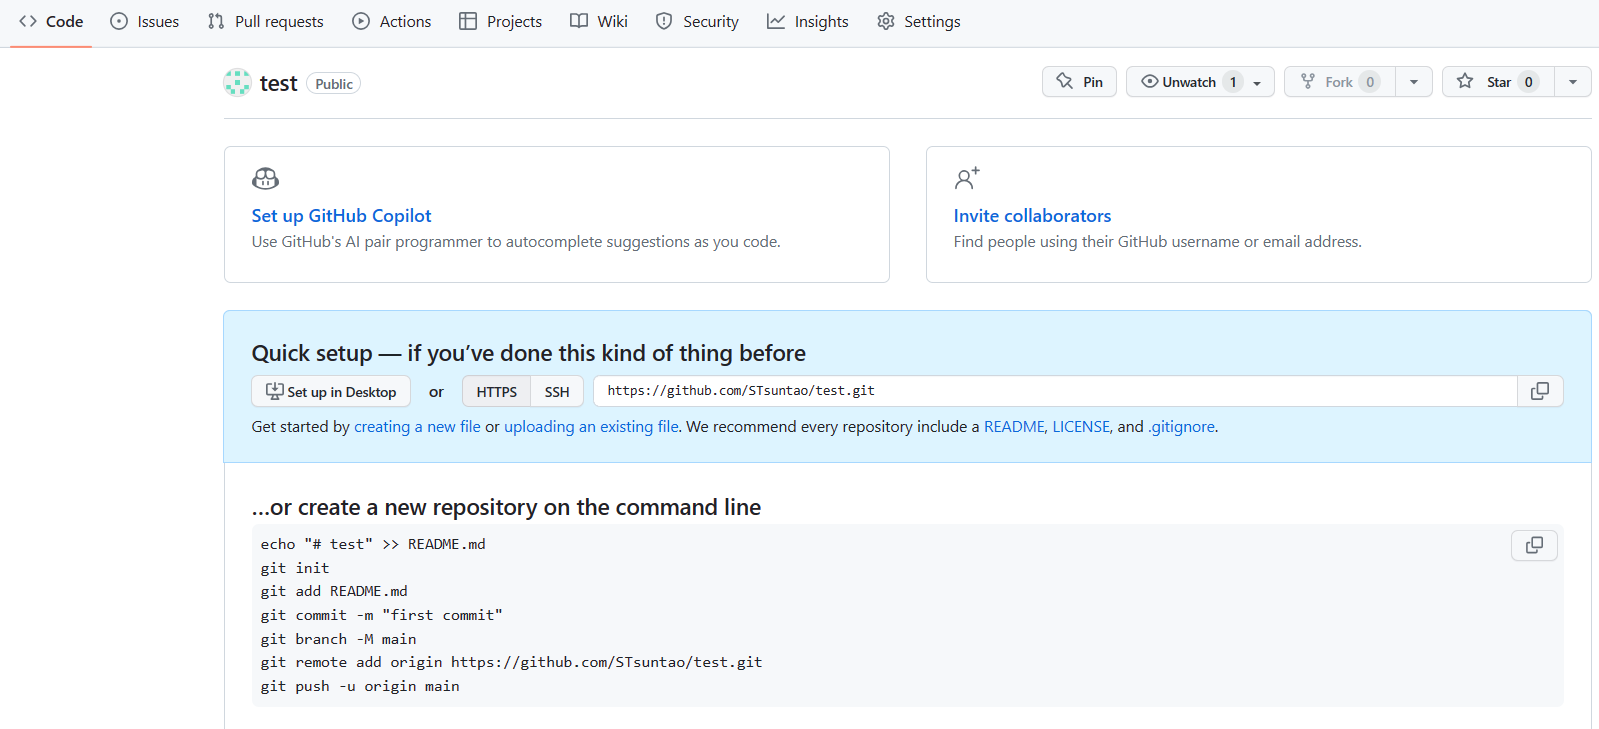Click the .gitignore link
The width and height of the screenshot is (1599, 729).
[1182, 426]
